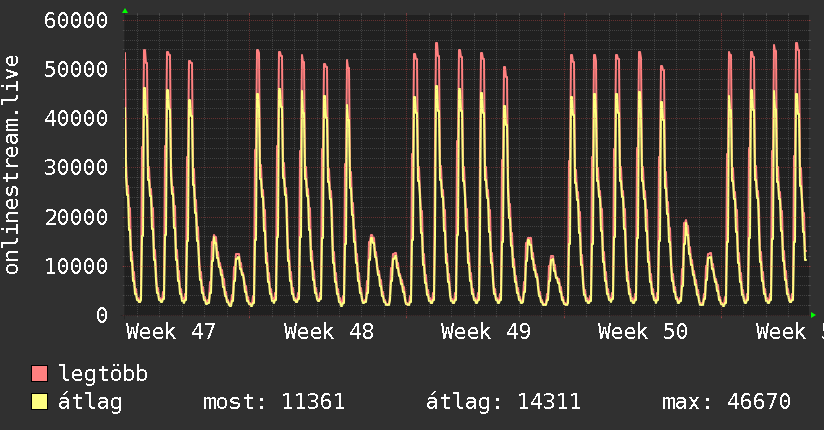Select the átlag: 14311 statistic
The height and width of the screenshot is (430, 824).
point(503,402)
